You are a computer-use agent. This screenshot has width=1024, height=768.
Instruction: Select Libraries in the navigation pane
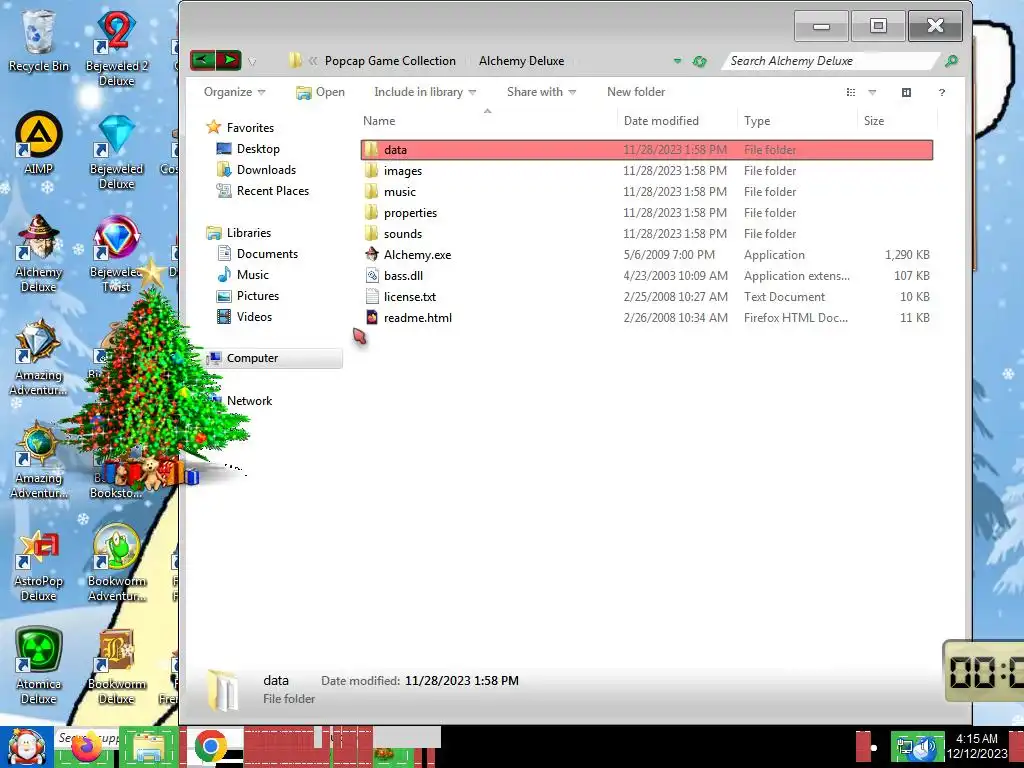(x=238, y=232)
